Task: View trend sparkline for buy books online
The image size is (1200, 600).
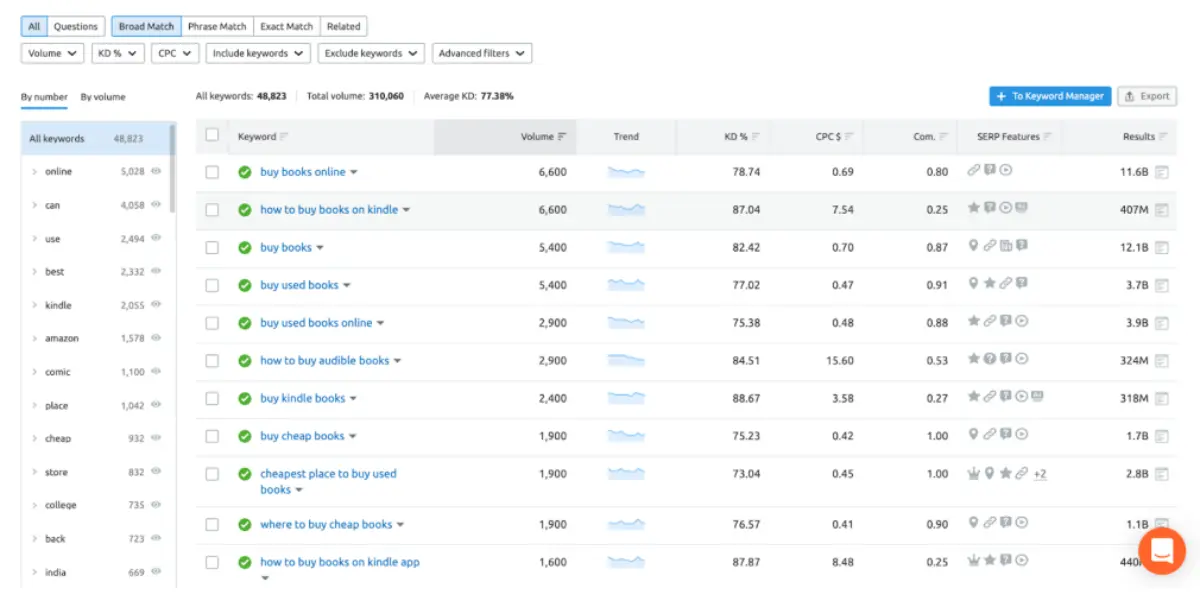Action: (x=626, y=172)
